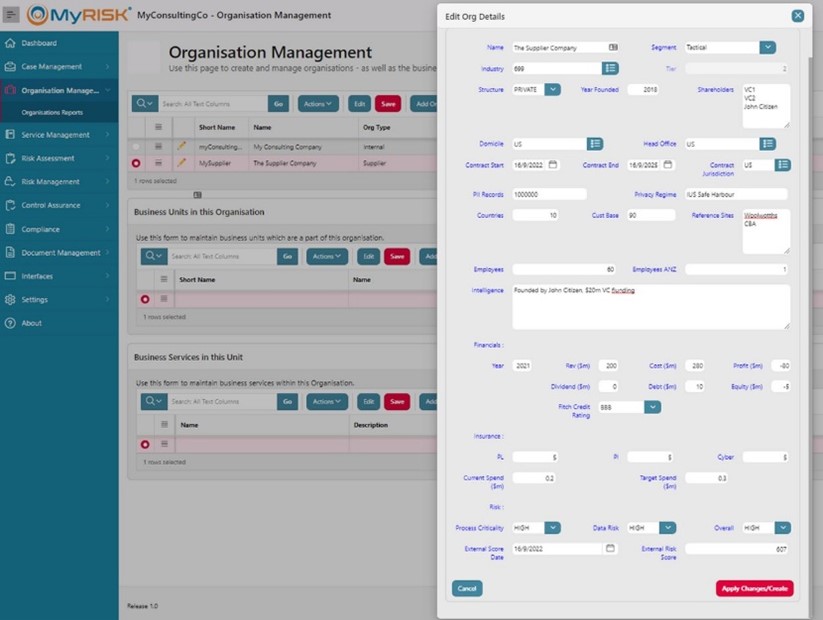
Task: Open the Fitch Credit Rating dropdown
Action: 653,407
